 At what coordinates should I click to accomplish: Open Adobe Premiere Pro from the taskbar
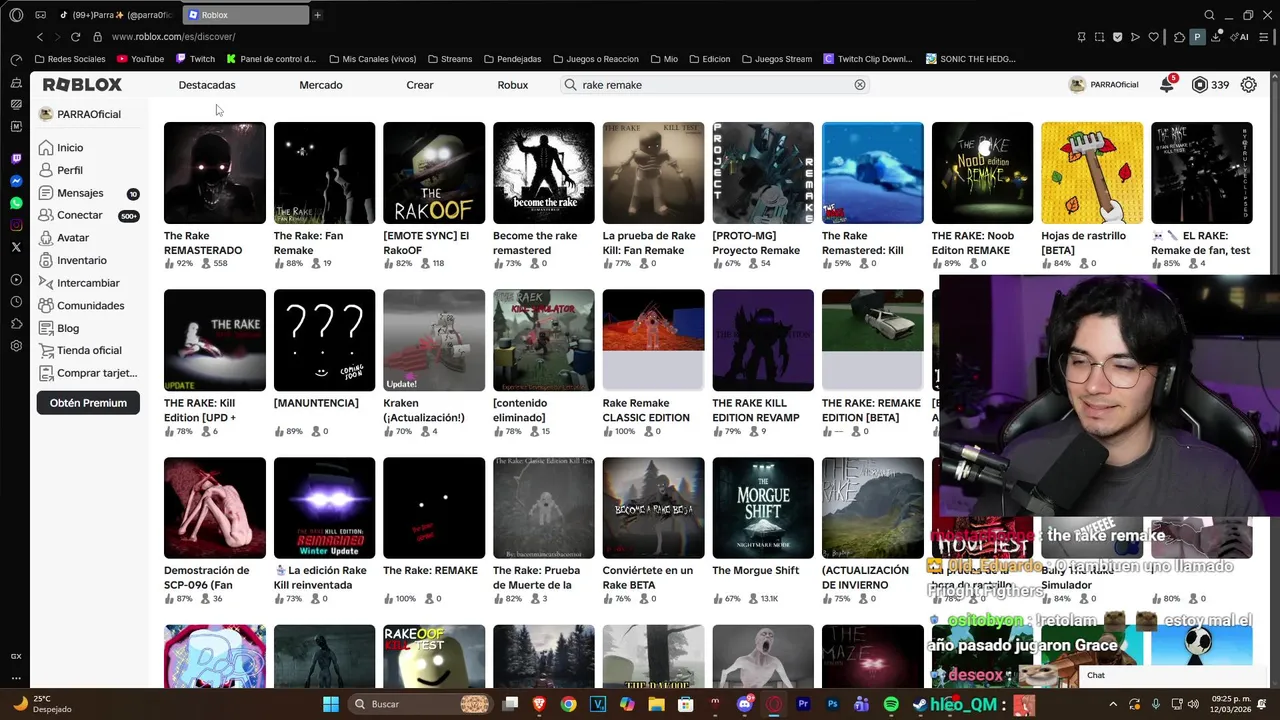pos(803,704)
